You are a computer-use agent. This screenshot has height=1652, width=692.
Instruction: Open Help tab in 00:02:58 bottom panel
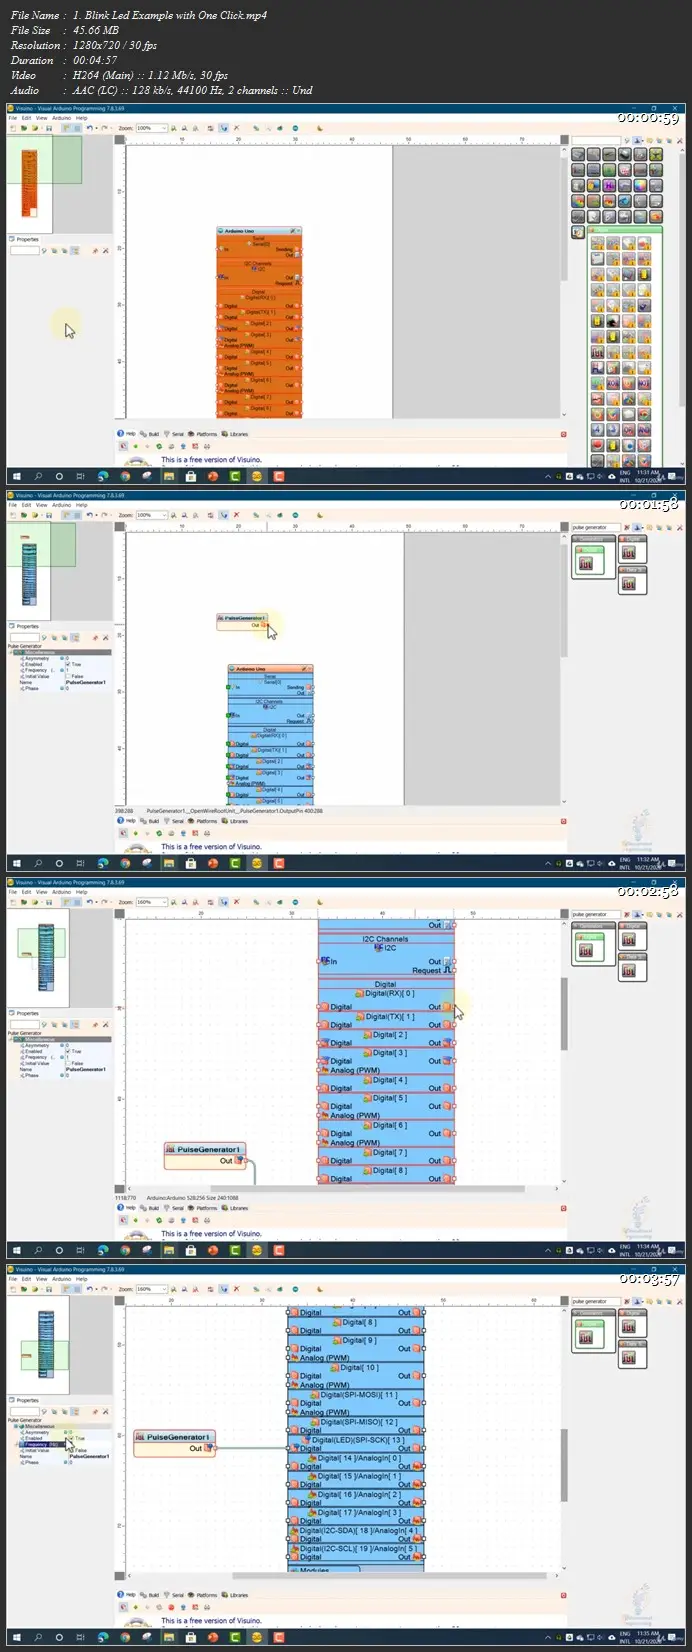click(128, 1208)
